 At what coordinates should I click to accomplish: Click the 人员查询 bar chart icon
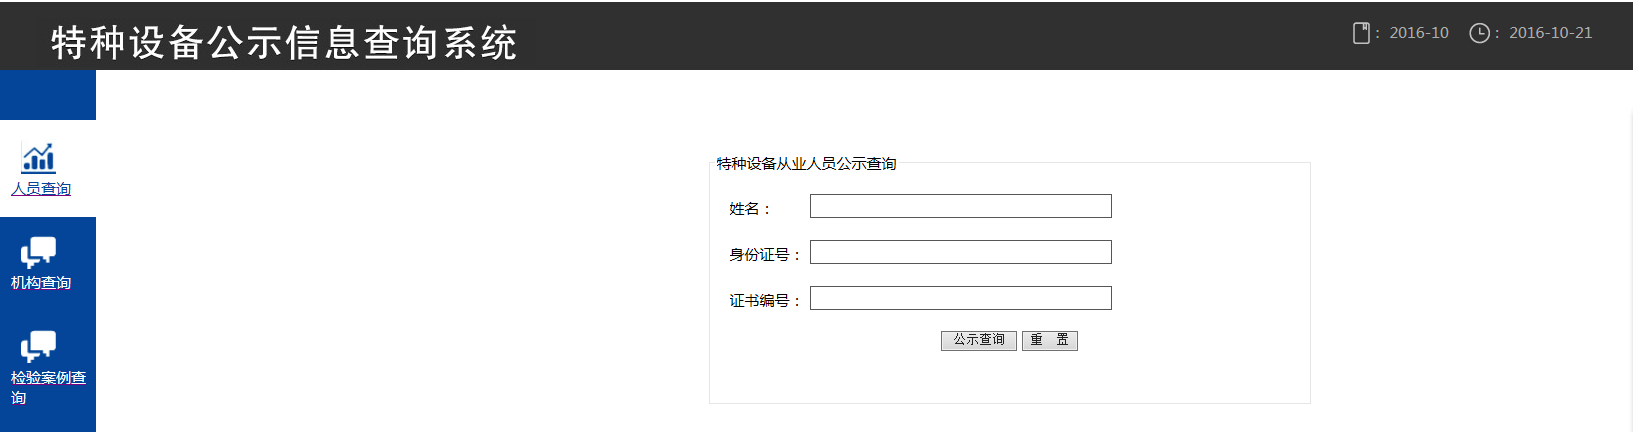[x=39, y=158]
